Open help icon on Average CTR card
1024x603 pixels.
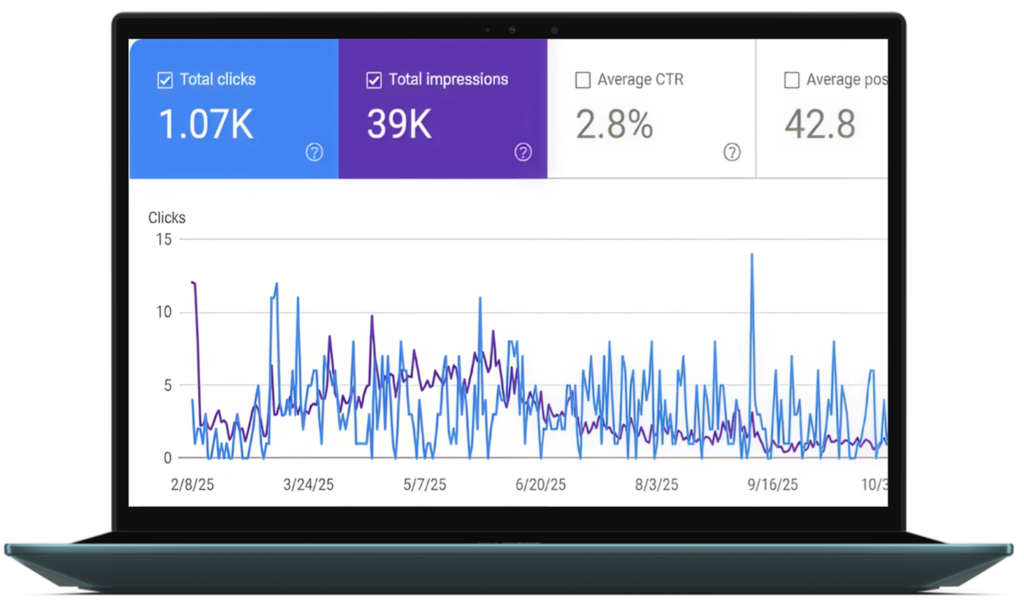point(732,152)
